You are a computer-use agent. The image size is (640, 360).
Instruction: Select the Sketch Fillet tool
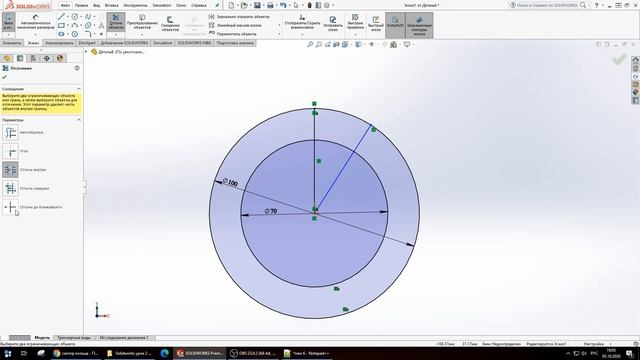click(88, 34)
